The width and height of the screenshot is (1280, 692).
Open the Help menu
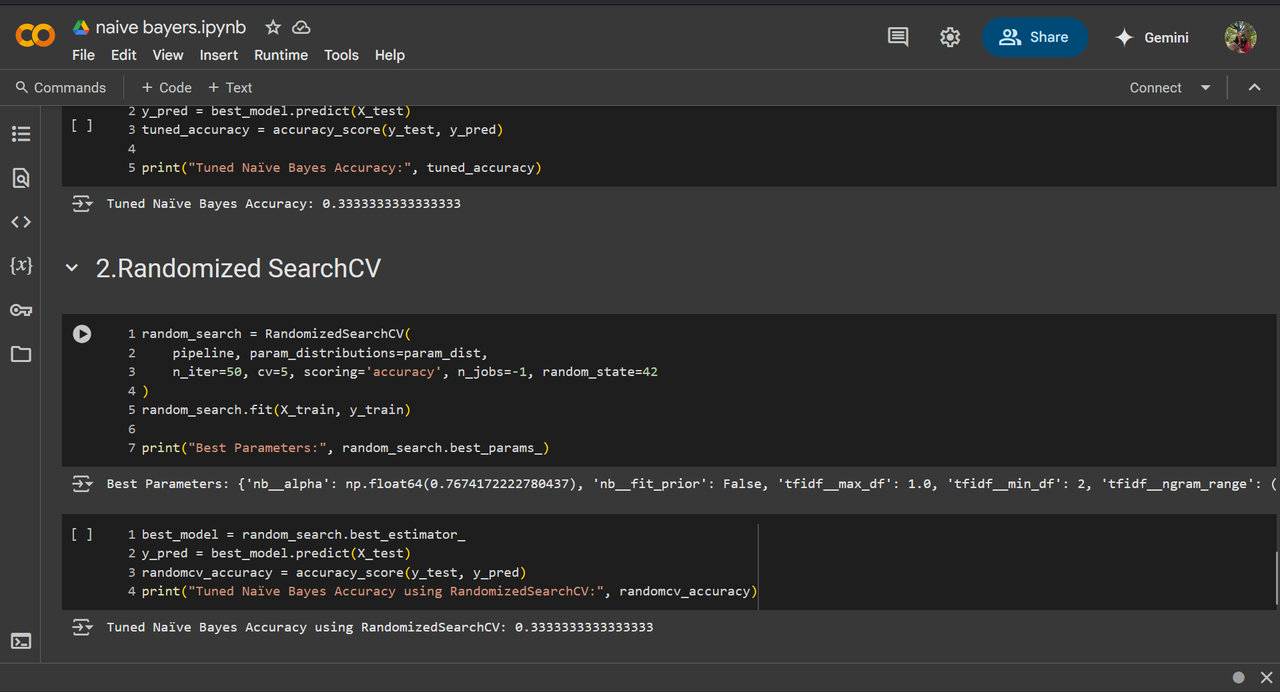pyautogui.click(x=390, y=55)
